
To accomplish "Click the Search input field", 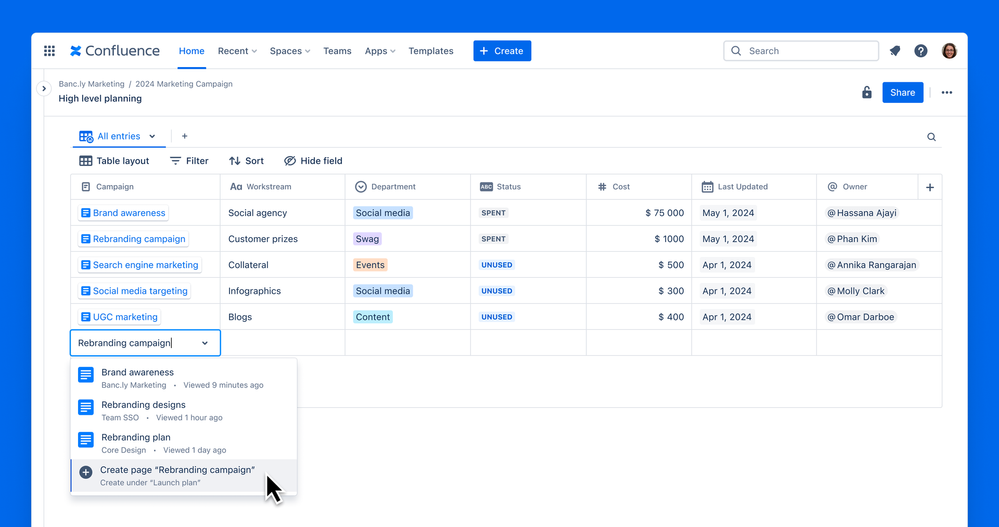I will (x=801, y=51).
